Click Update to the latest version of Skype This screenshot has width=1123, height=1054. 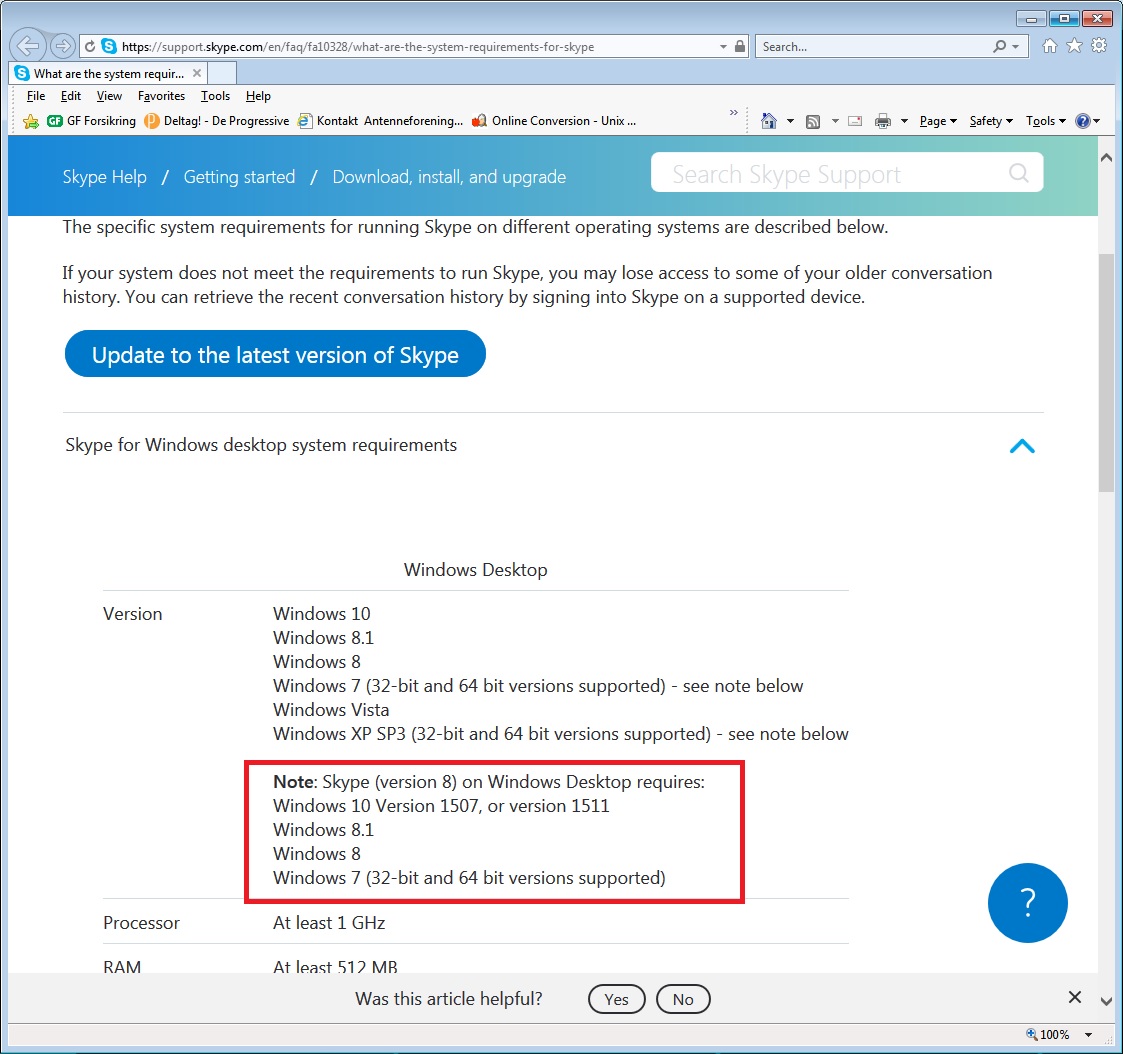coord(275,354)
